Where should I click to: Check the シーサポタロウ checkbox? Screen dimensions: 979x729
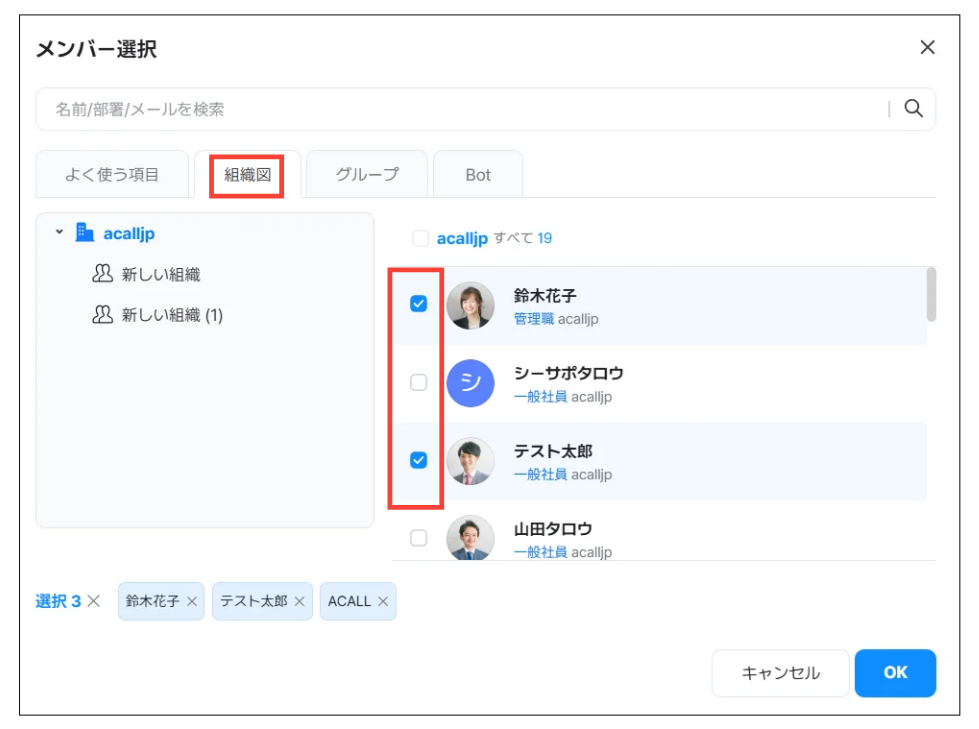click(x=419, y=382)
